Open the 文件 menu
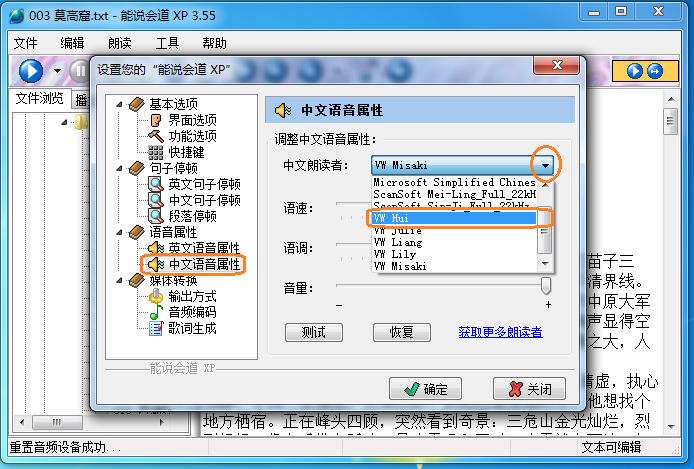 coord(26,43)
